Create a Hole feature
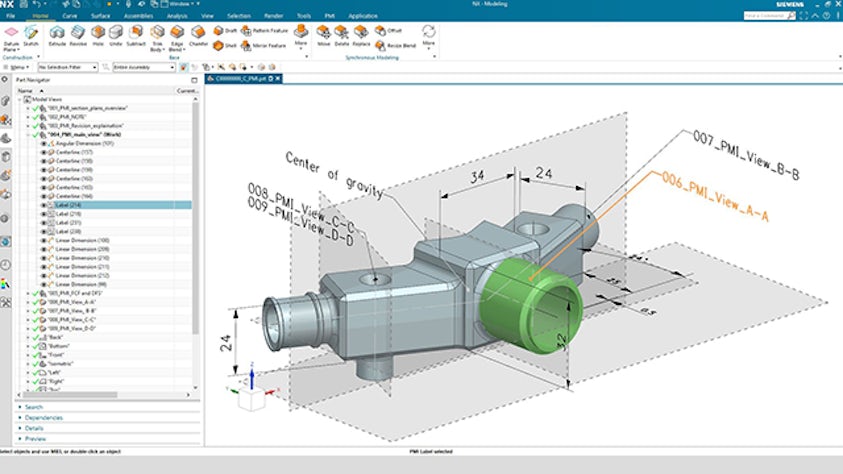This screenshot has height=474, width=843. click(x=98, y=36)
